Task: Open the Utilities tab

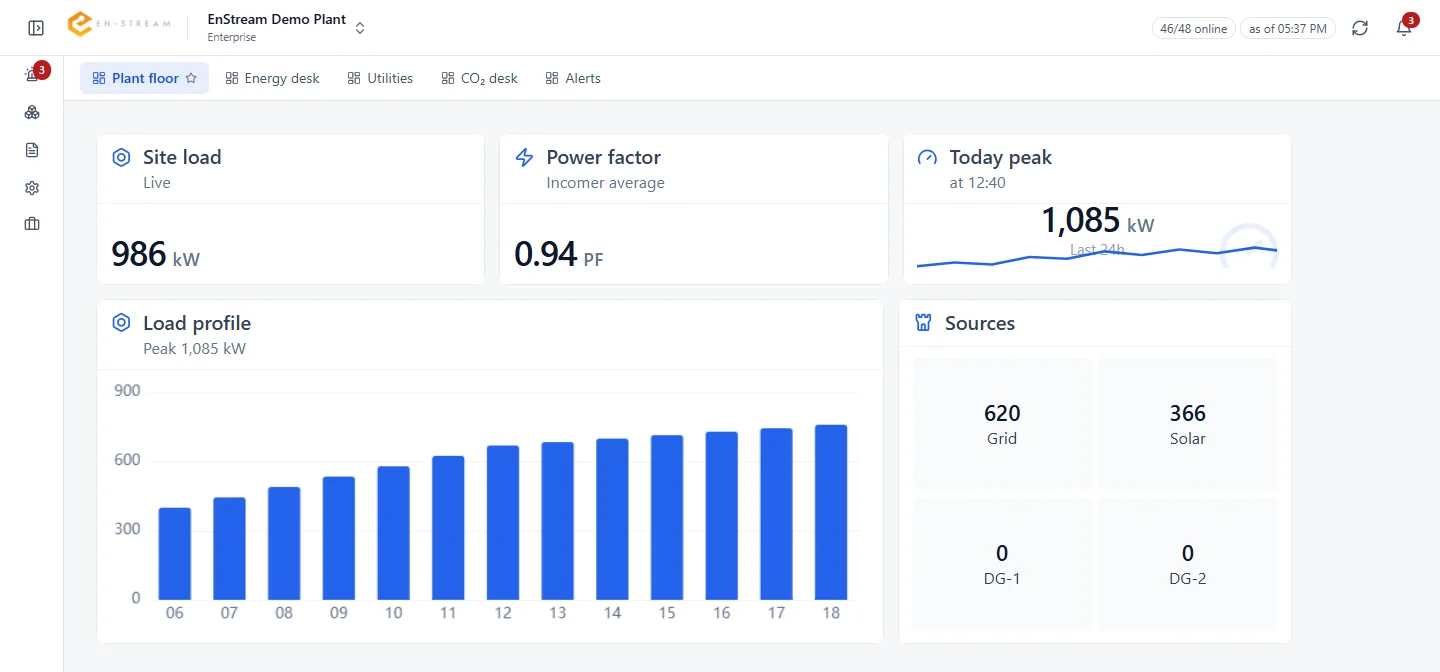Action: [380, 78]
